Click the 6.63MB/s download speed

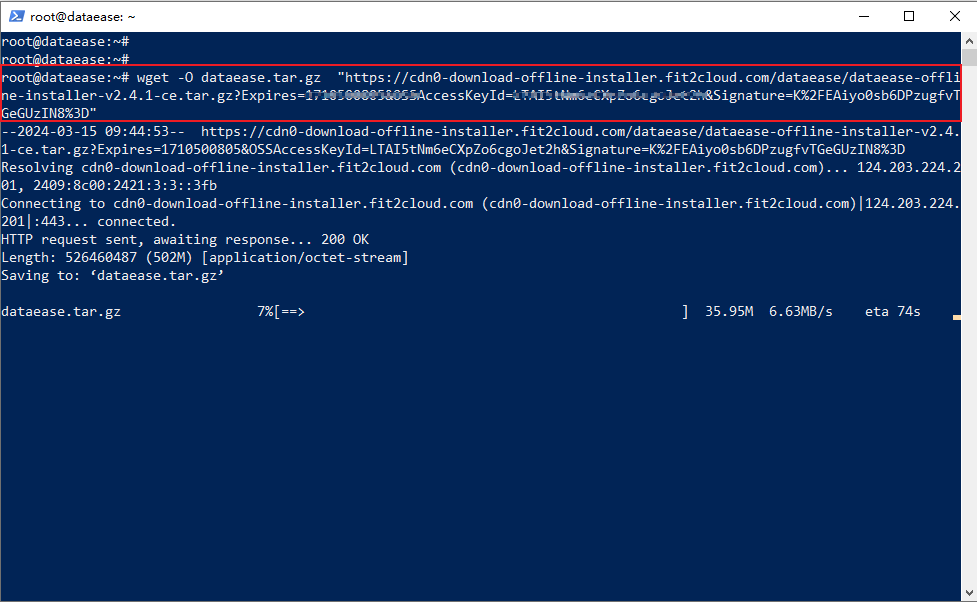tap(800, 311)
